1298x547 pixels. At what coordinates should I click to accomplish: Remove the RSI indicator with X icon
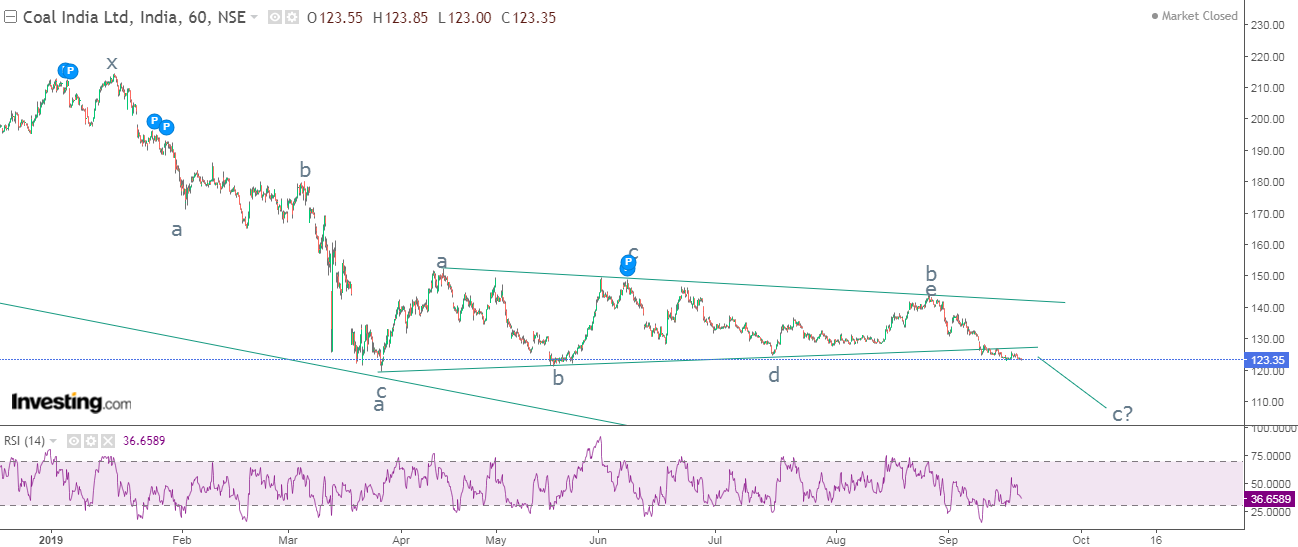[107, 440]
